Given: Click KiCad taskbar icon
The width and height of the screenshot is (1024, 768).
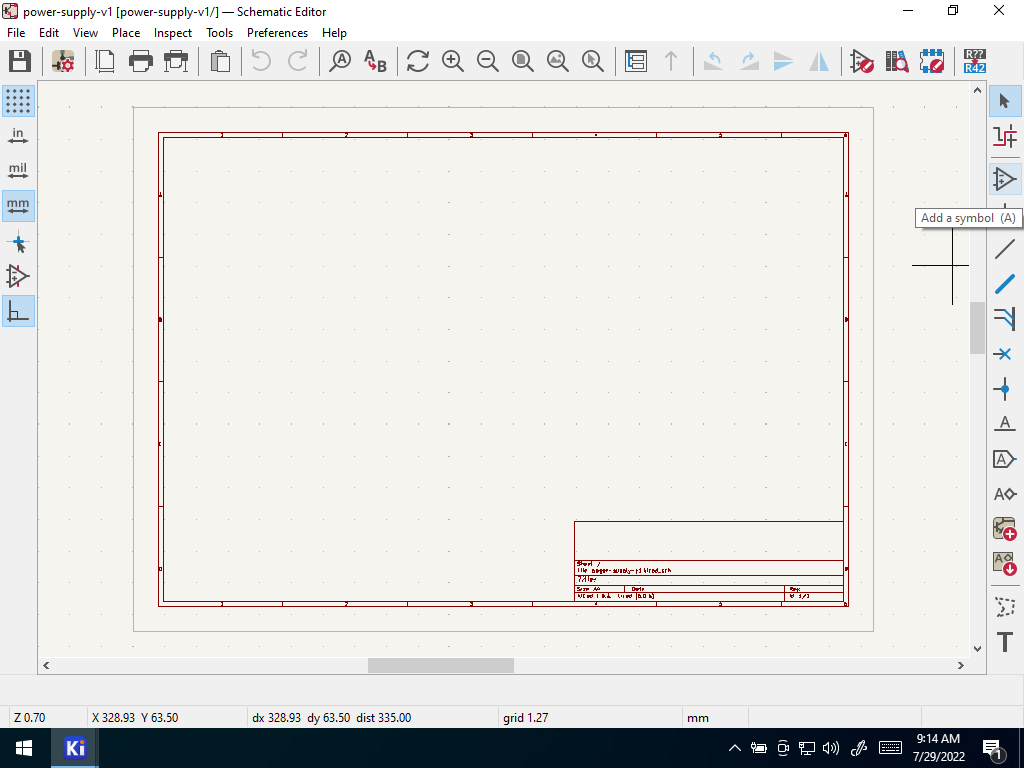Looking at the screenshot, I should pos(75,748).
